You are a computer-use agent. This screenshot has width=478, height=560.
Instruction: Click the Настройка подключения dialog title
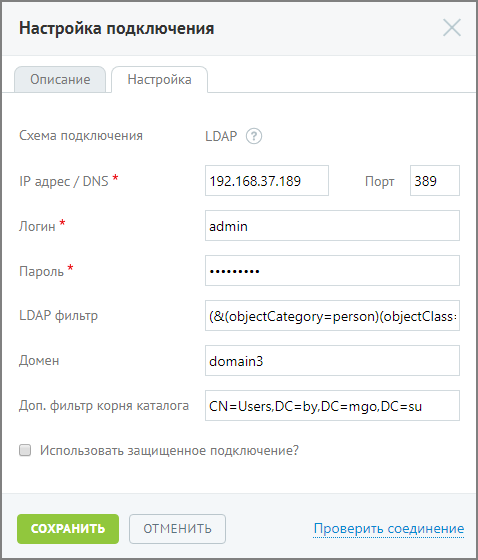click(x=116, y=28)
